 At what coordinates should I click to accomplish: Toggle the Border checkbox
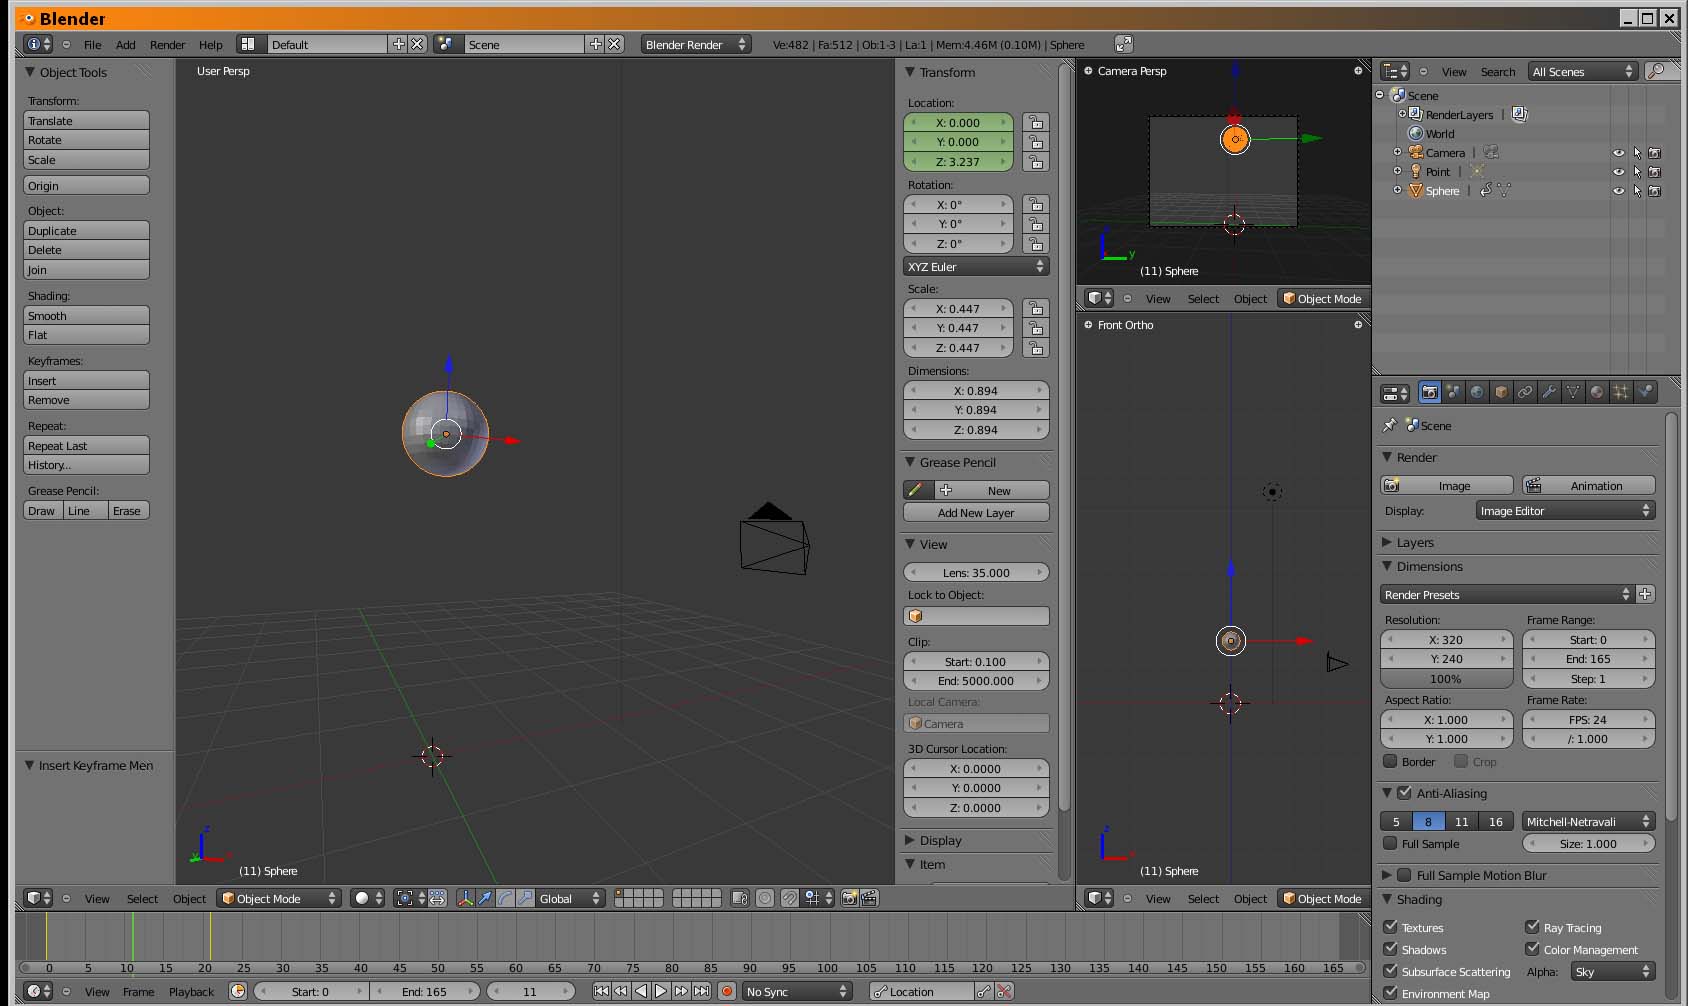coord(1390,761)
